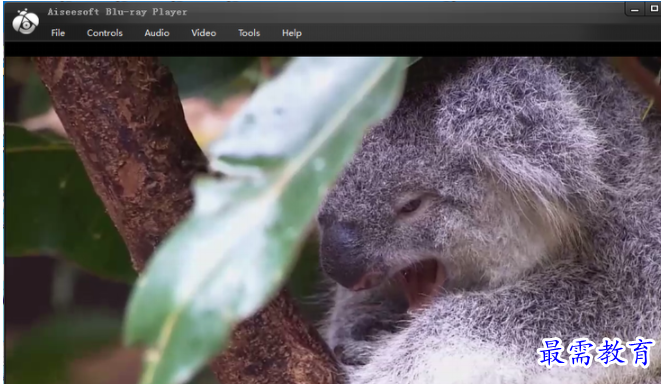
Task: Click the koala video playback area
Action: (333, 220)
